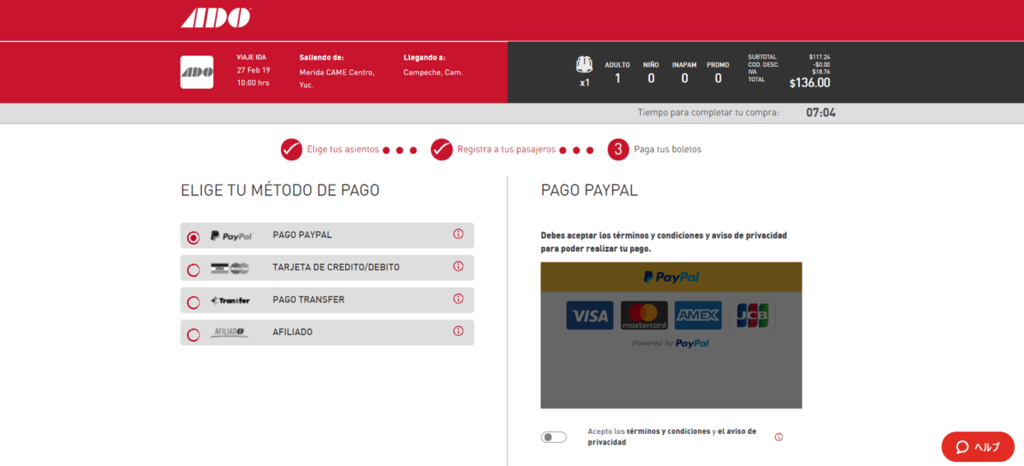
Task: Click step 1 checkmark Elige tus asientos
Action: tap(291, 149)
